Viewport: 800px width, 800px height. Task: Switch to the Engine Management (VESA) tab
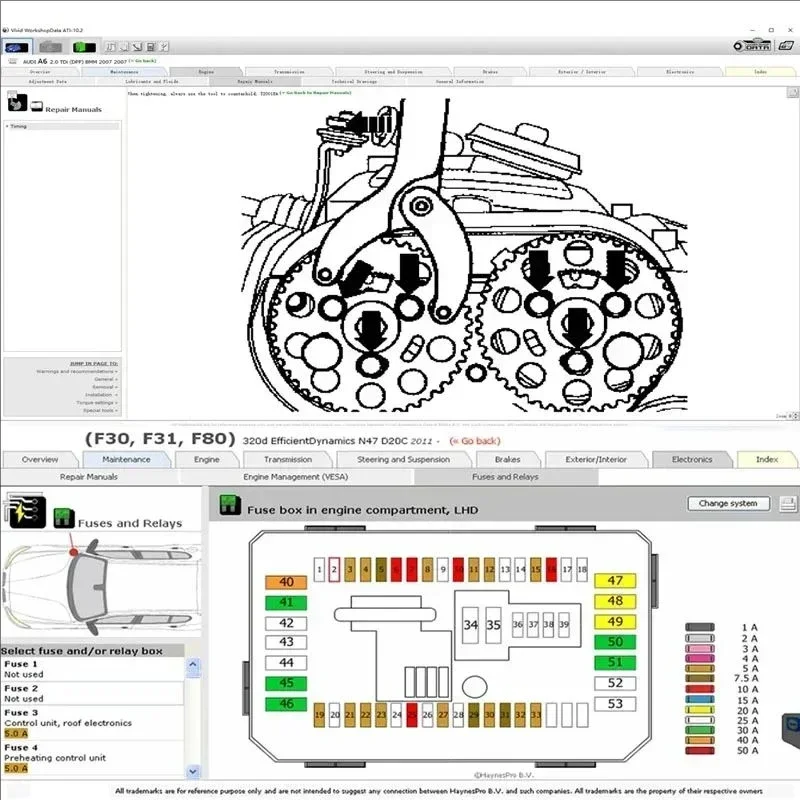click(294, 477)
